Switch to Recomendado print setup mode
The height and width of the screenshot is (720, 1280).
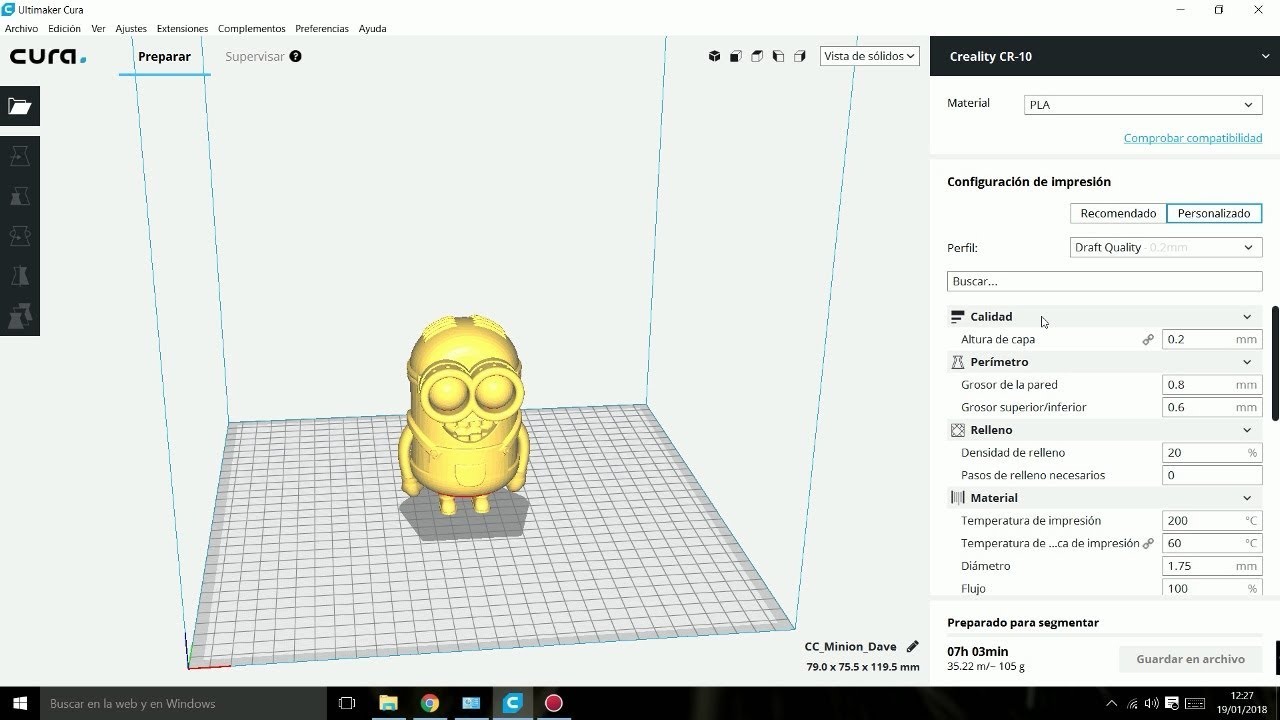point(1118,213)
